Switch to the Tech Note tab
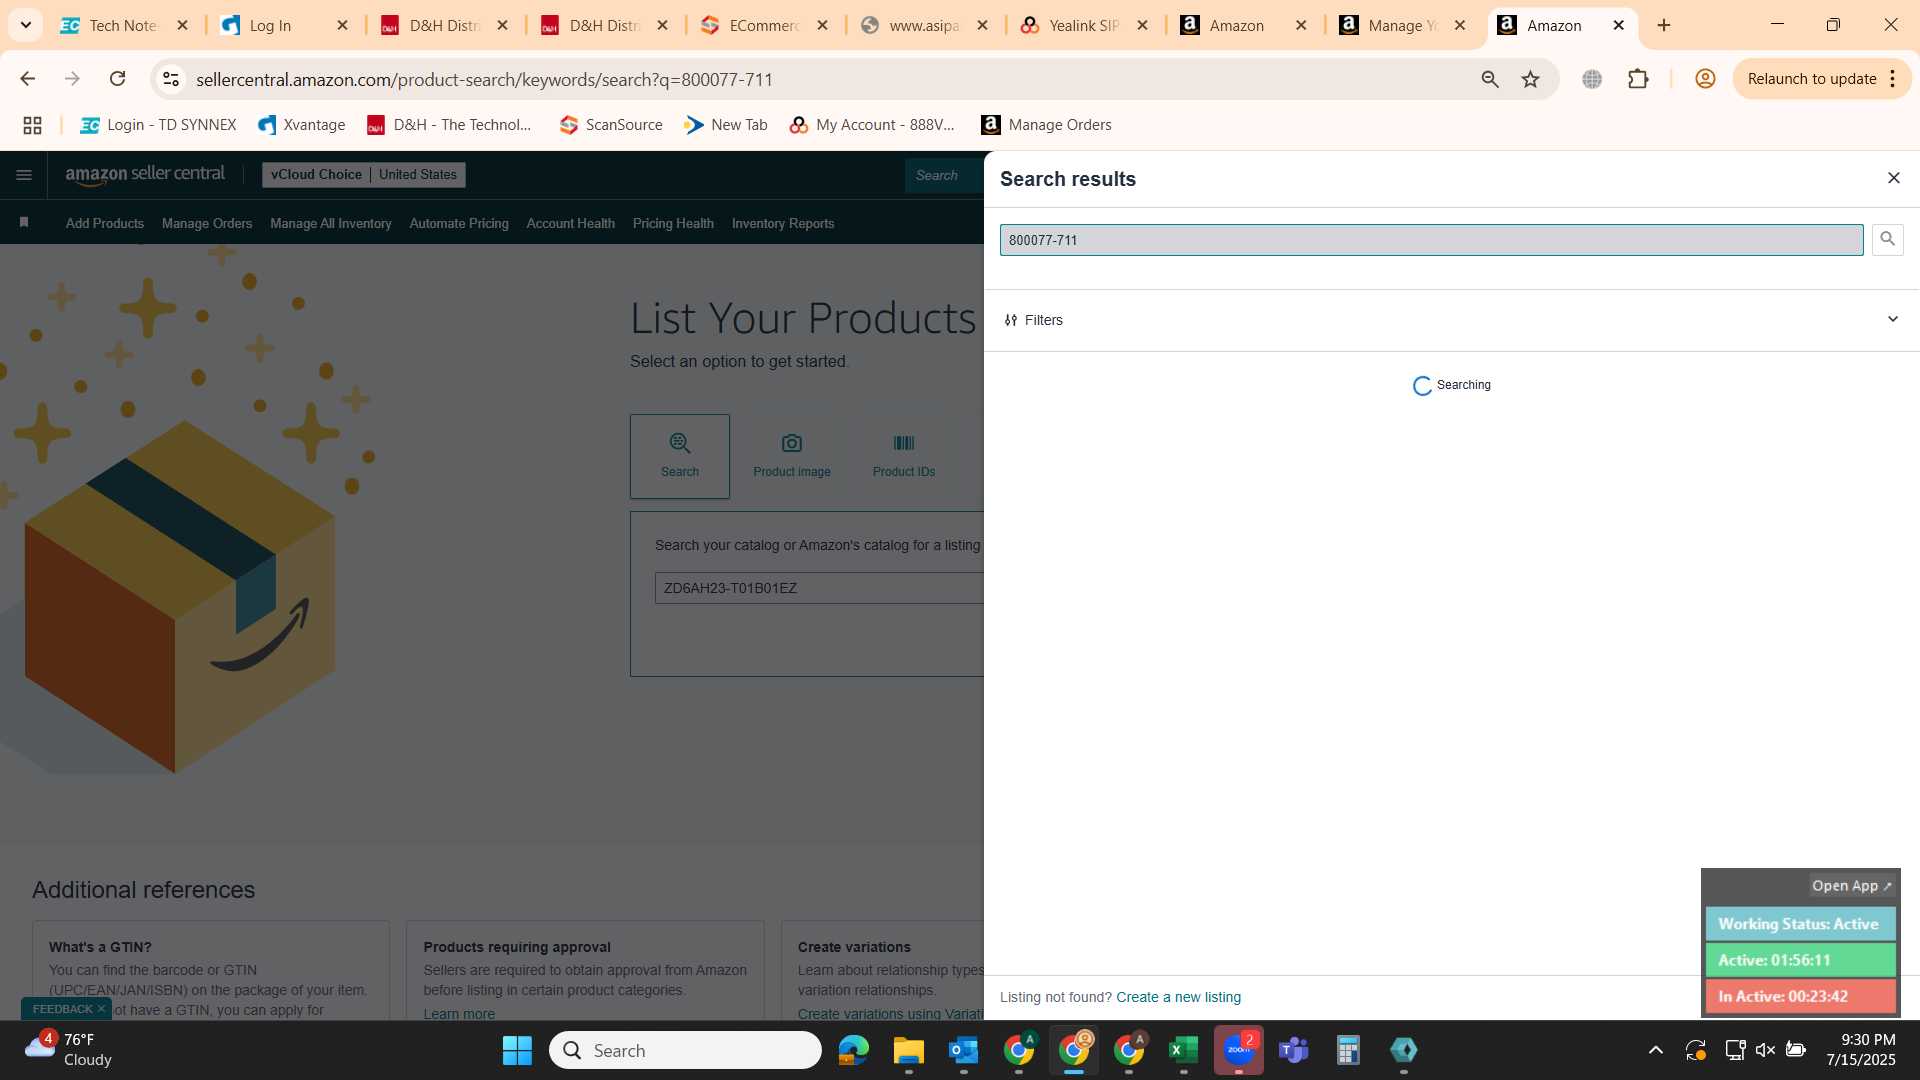1920x1080 pixels. (x=122, y=25)
